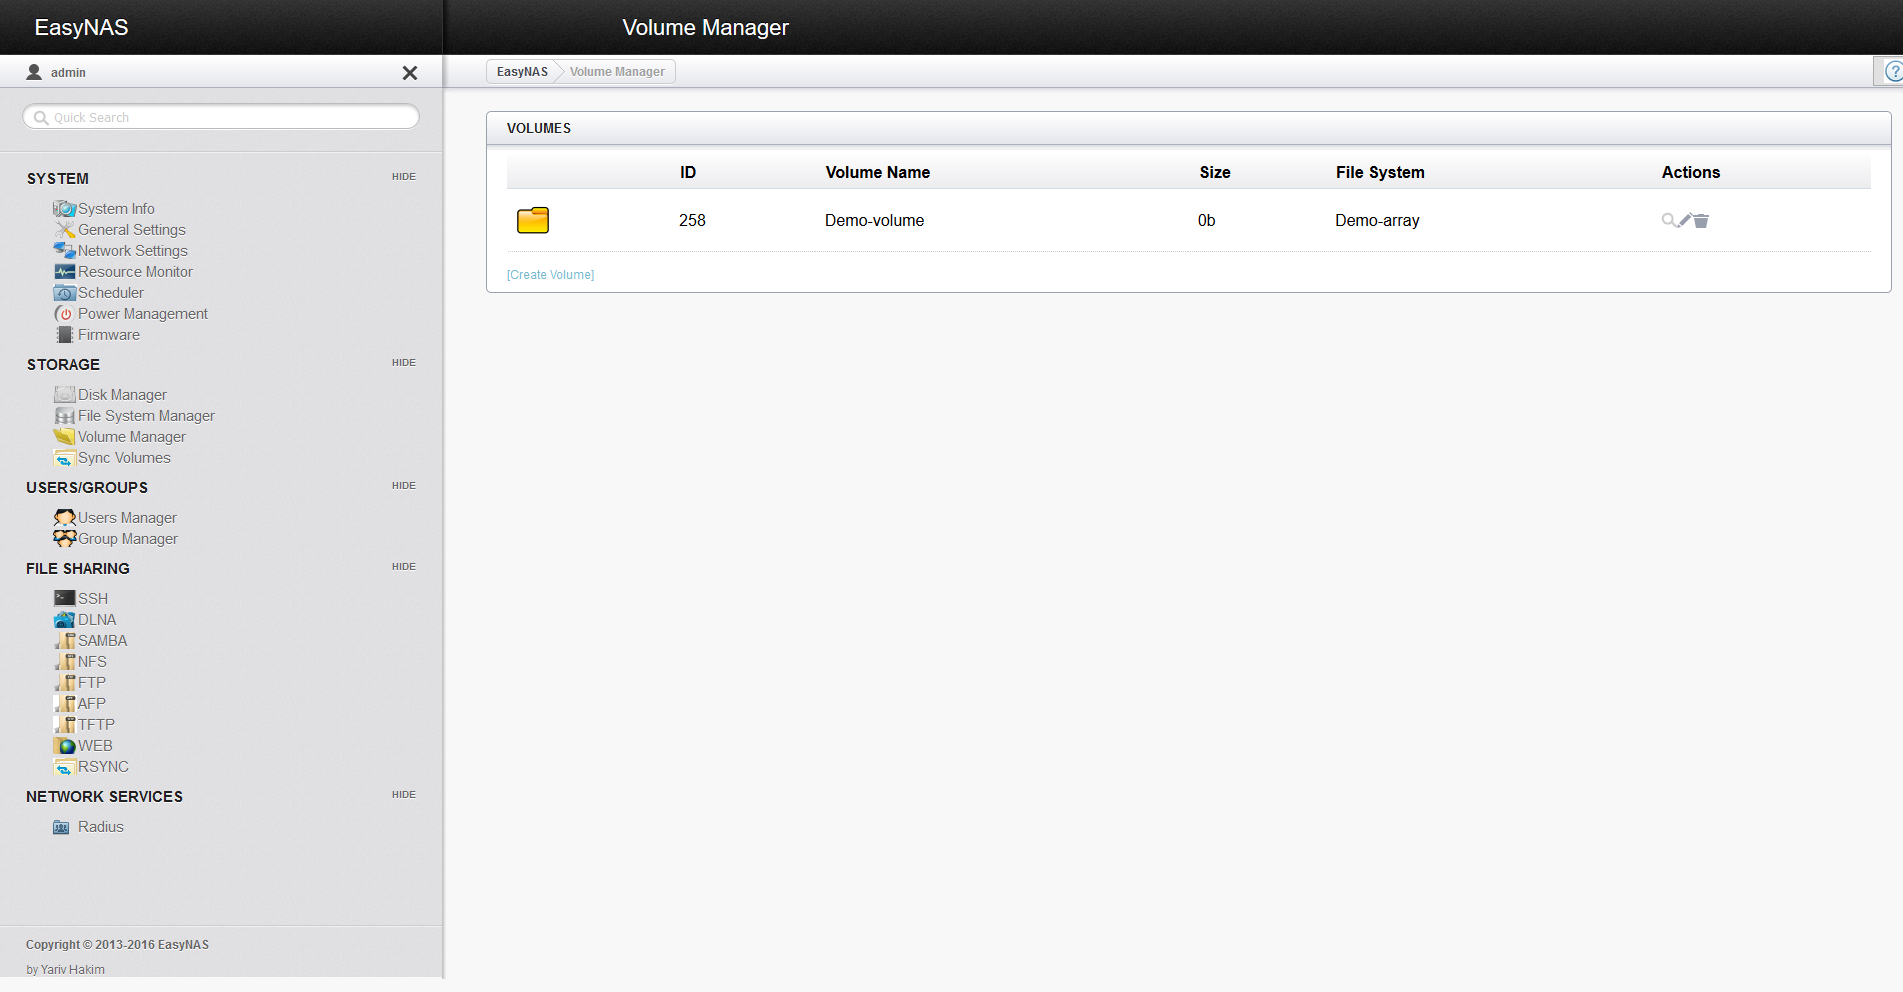Click the Demo-array file system cell
This screenshot has width=1903, height=992.
1377,220
